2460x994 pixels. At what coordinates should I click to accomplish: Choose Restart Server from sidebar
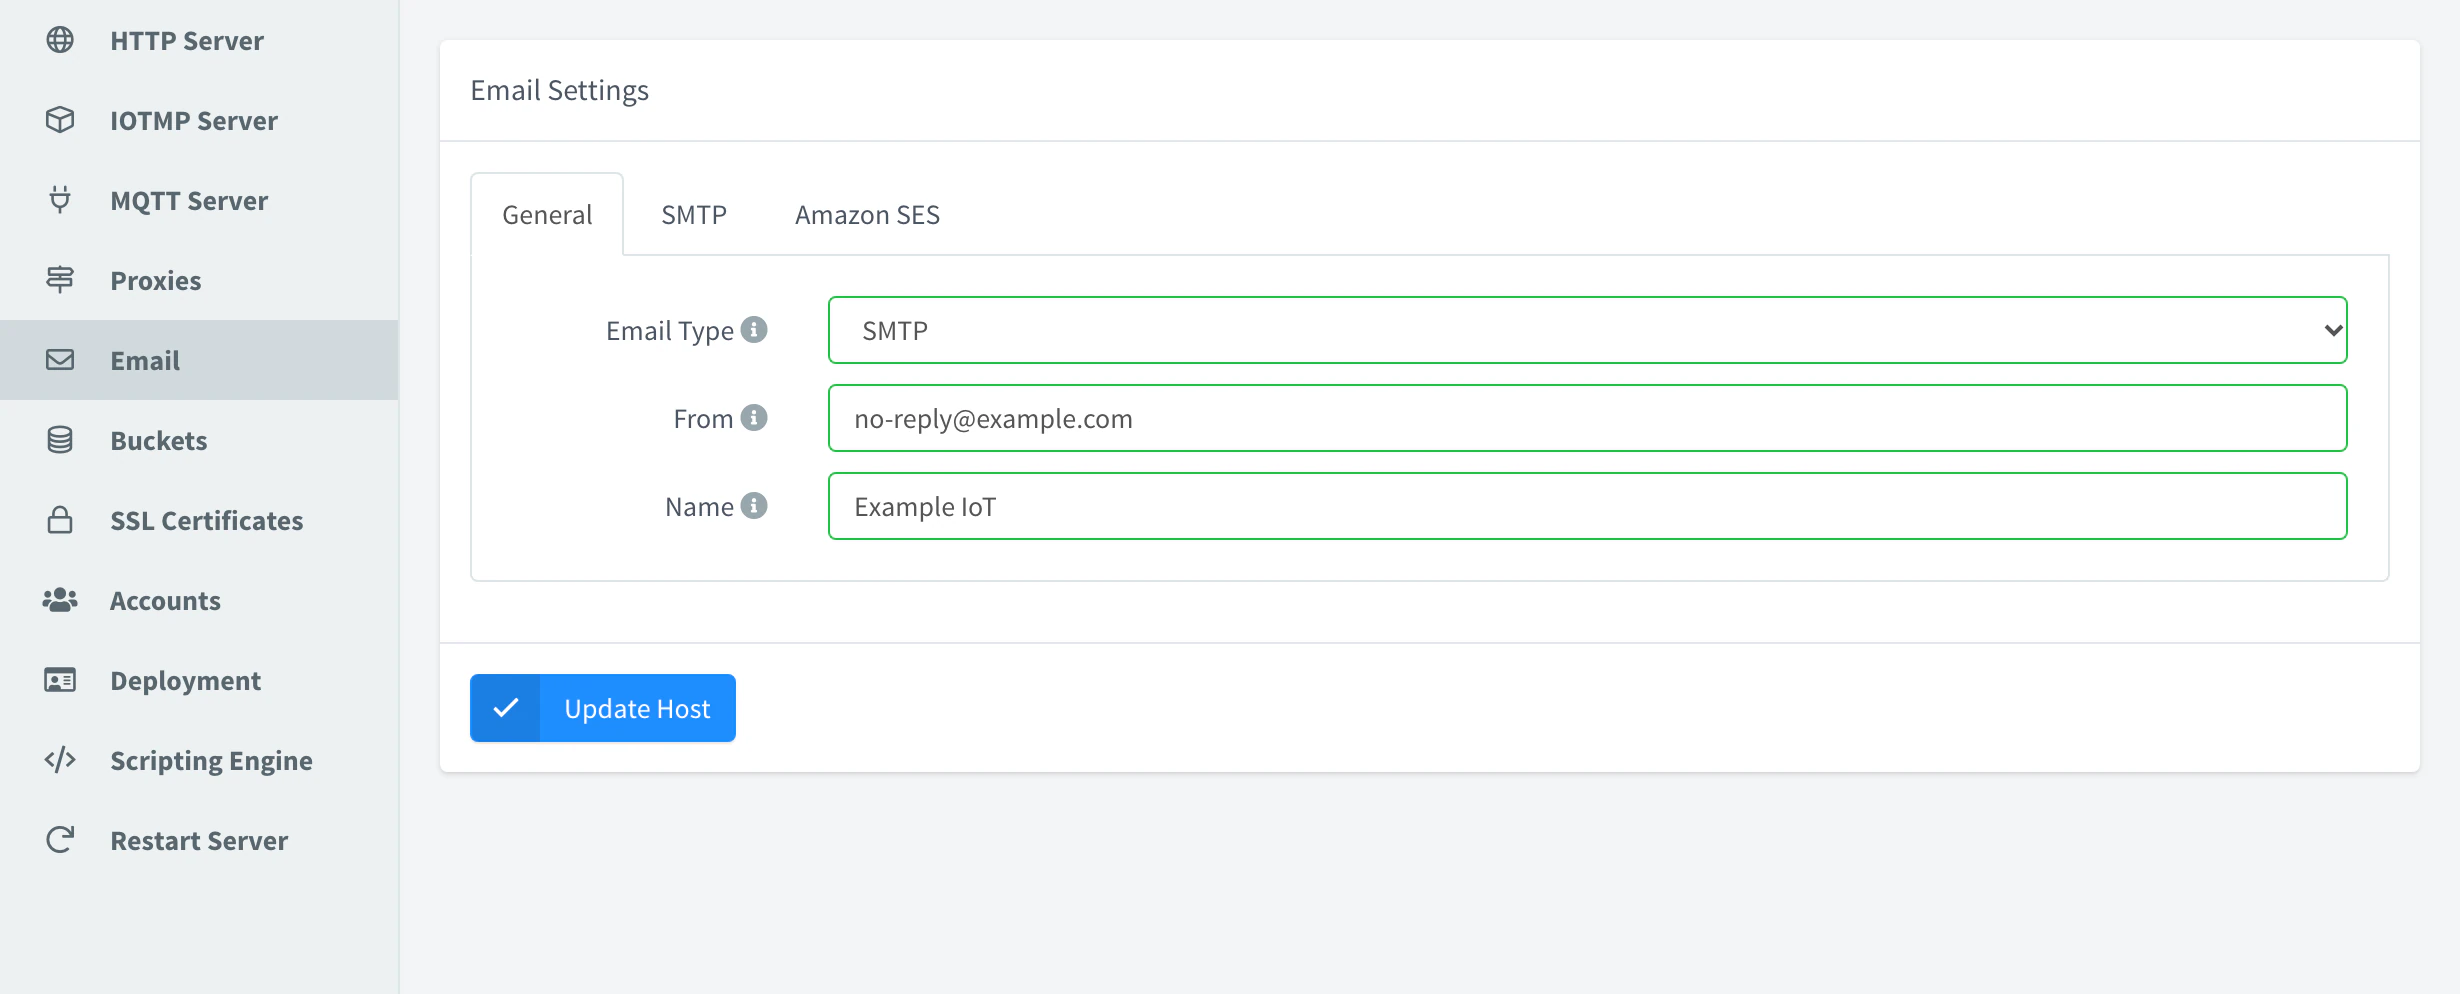[x=199, y=840]
